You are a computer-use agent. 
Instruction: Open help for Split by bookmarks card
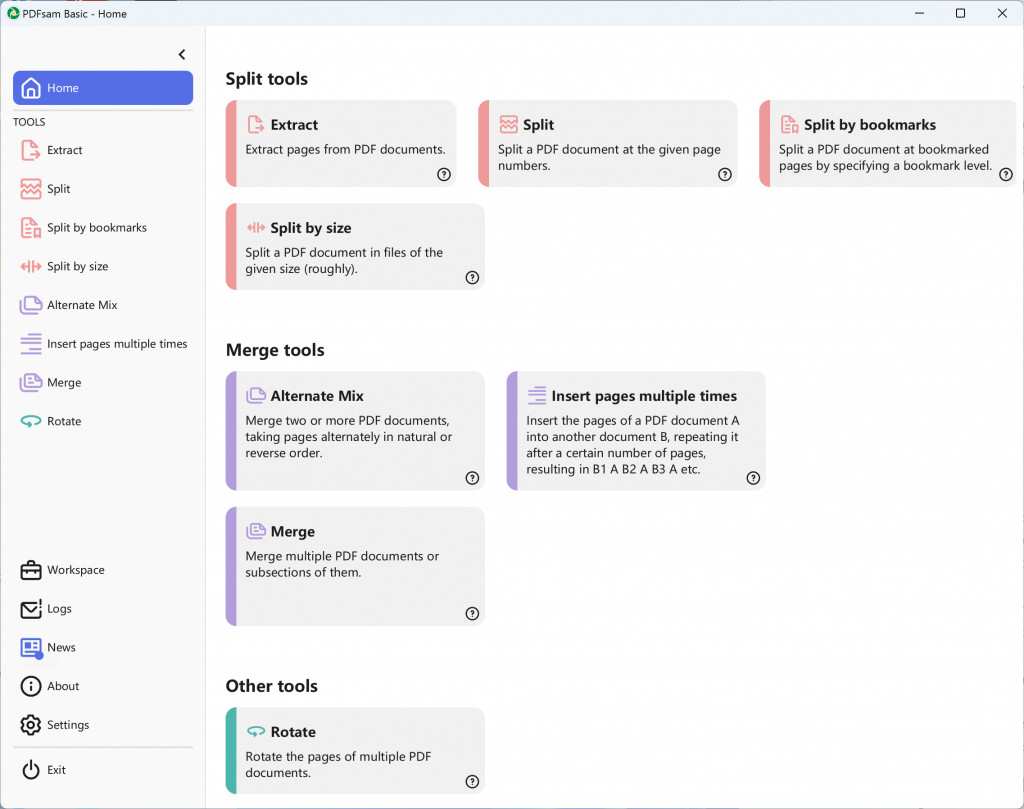1006,174
